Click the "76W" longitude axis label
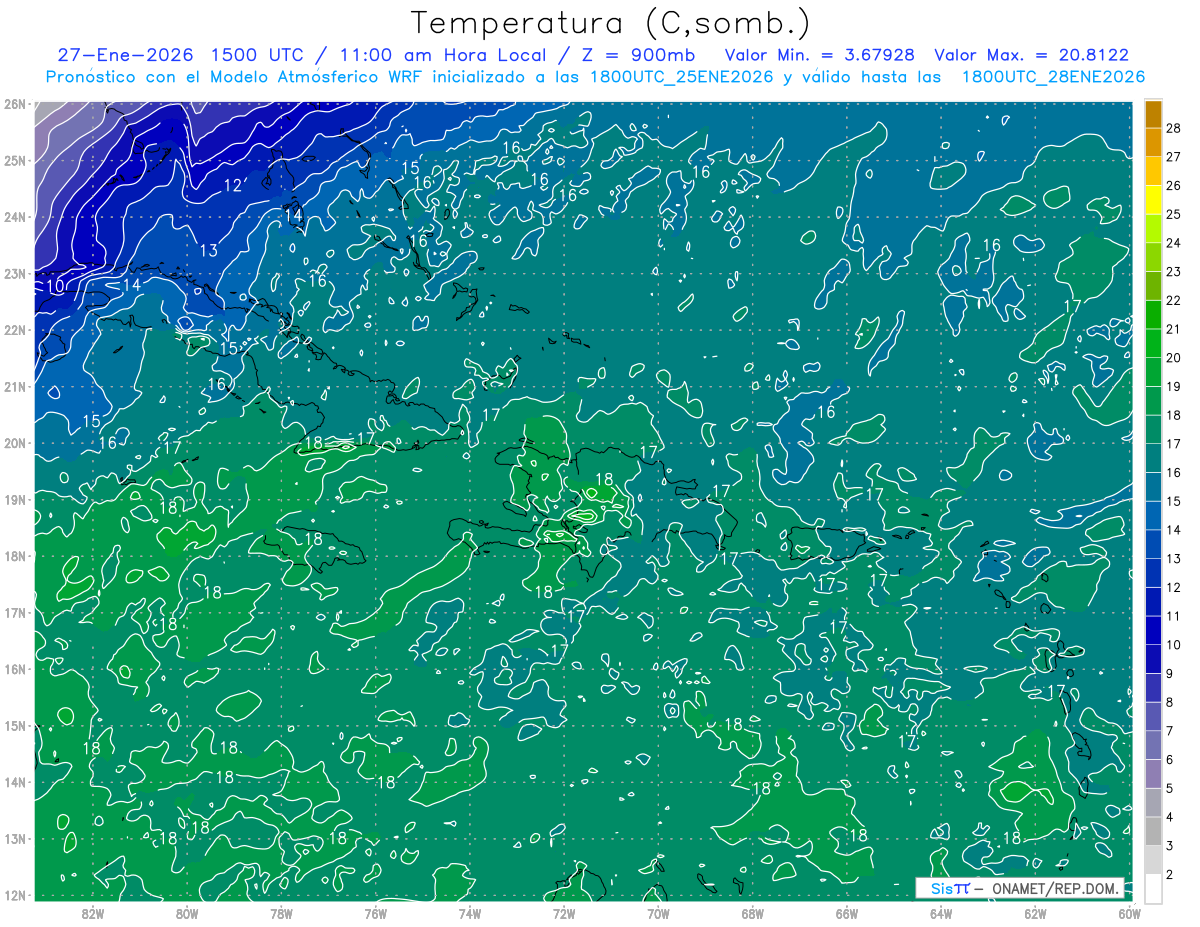Viewport: 1200px width, 927px height. click(375, 912)
